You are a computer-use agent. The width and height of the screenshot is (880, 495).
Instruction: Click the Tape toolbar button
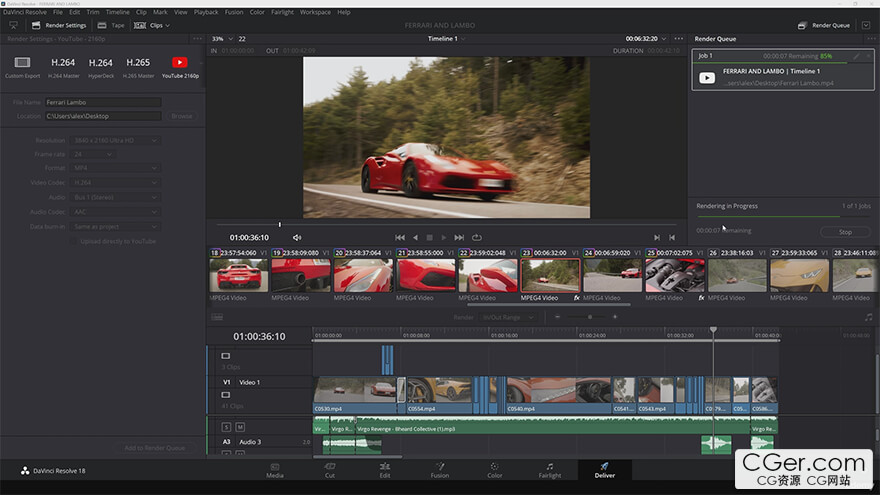coord(111,25)
